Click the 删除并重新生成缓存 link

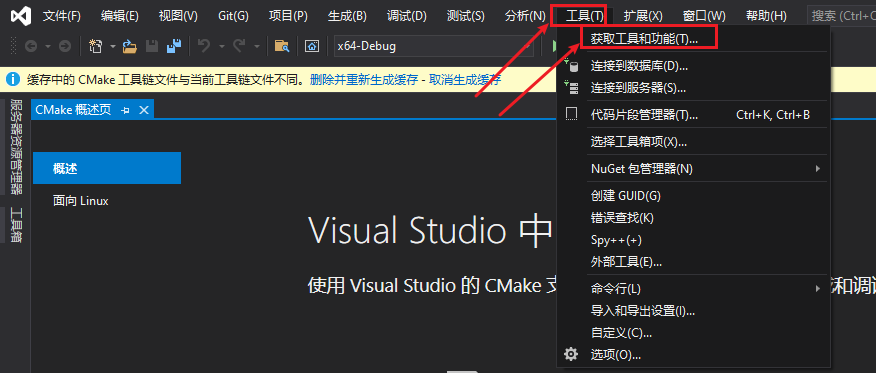point(364,80)
